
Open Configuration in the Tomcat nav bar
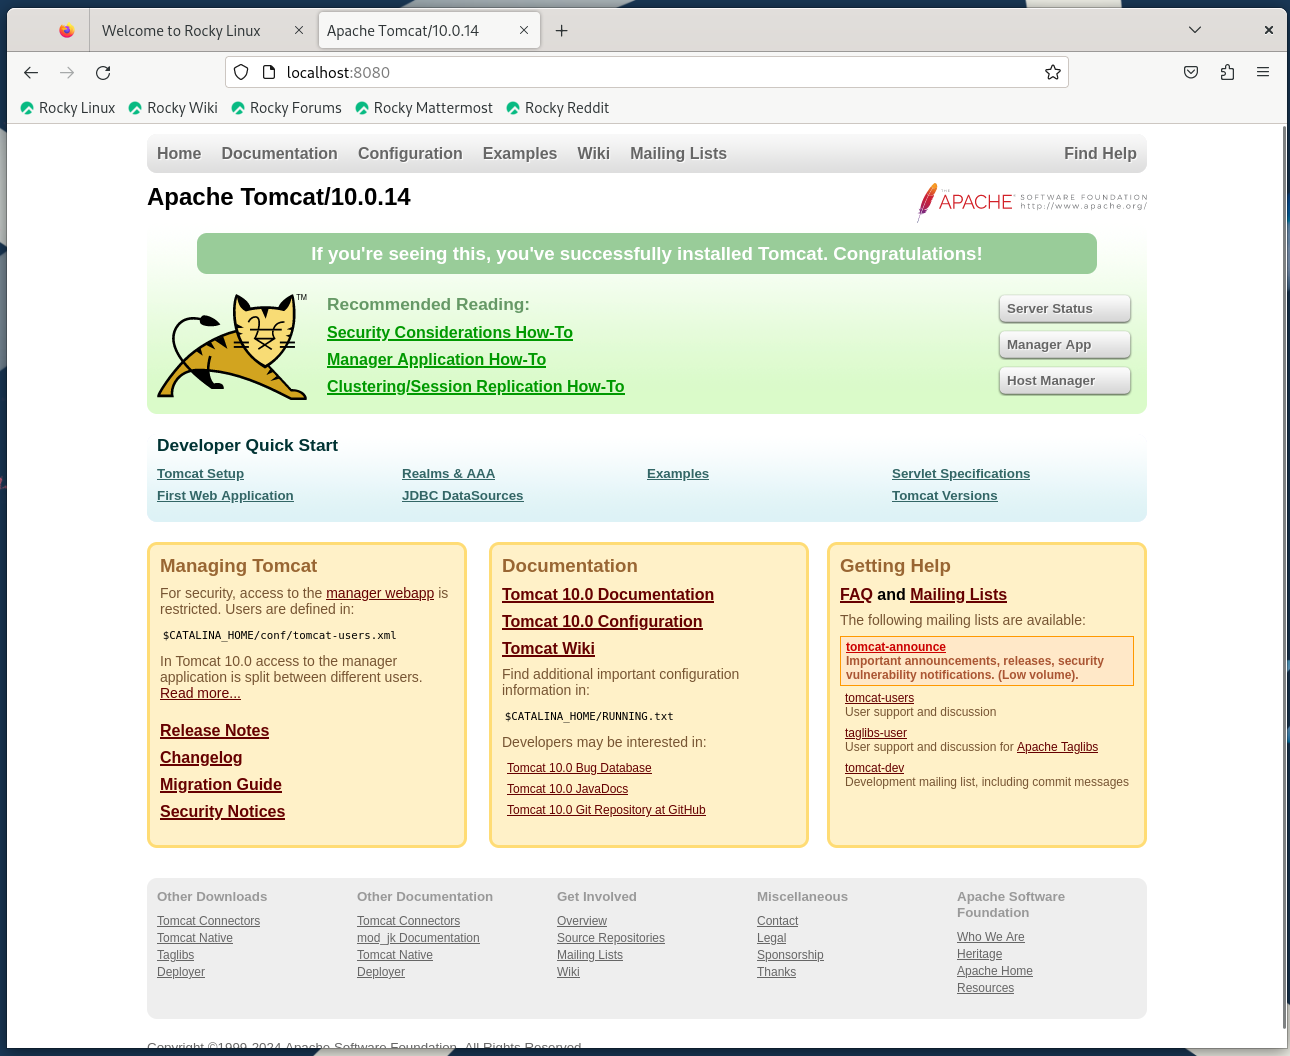[x=410, y=153]
